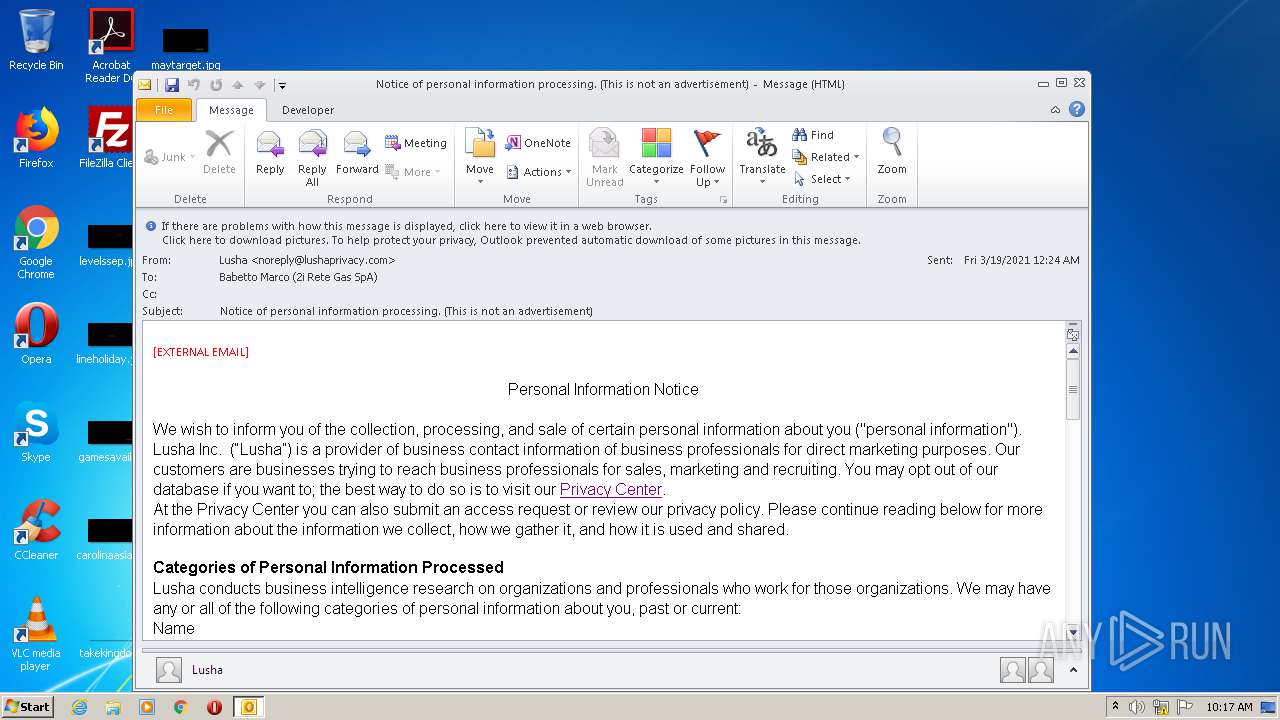Send the message to OneNote
This screenshot has width=1280, height=720.
(x=538, y=143)
